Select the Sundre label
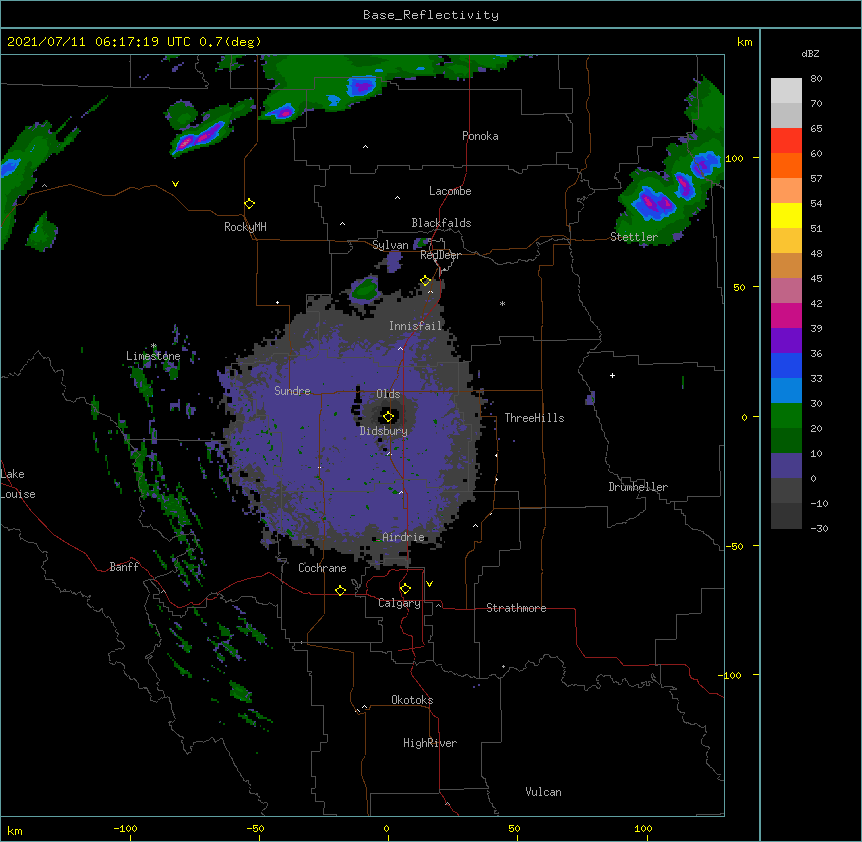This screenshot has height=842, width=862. click(292, 391)
